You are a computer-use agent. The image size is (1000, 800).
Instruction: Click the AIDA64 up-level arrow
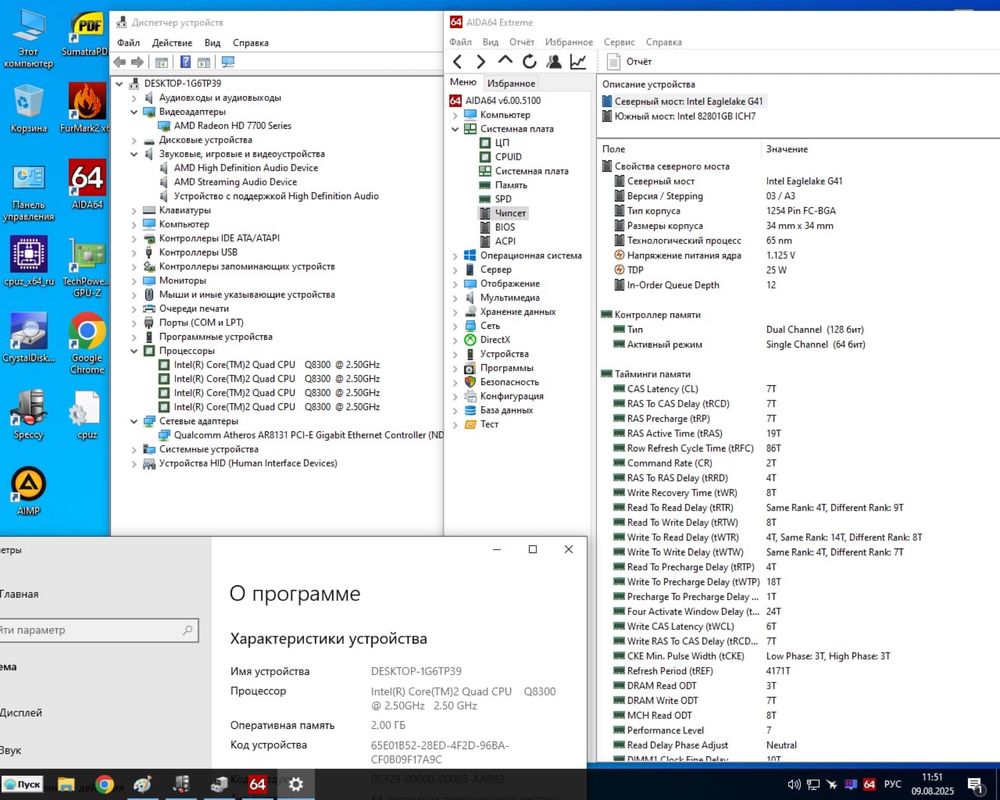point(505,61)
